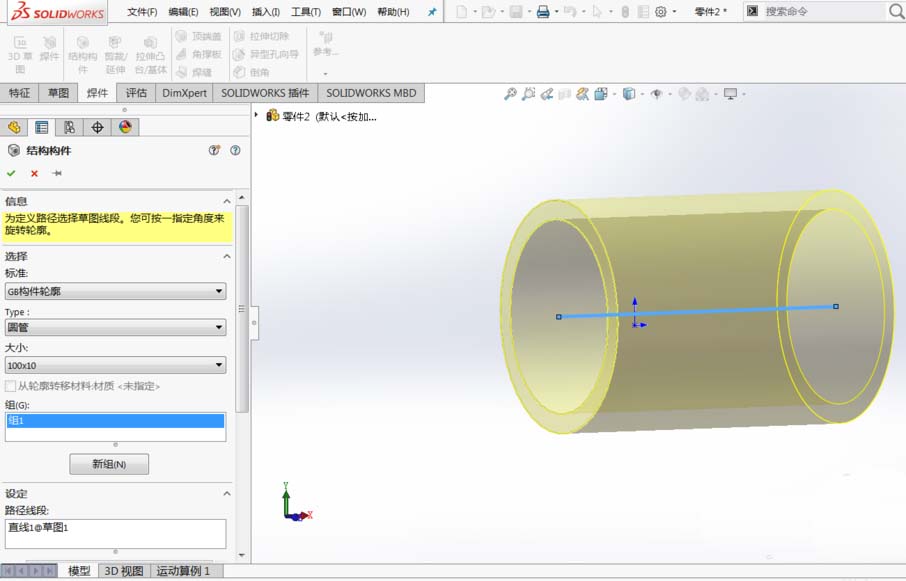This screenshot has width=906, height=581.
Task: Click the Zoom to Area view icon
Action: tap(528, 94)
